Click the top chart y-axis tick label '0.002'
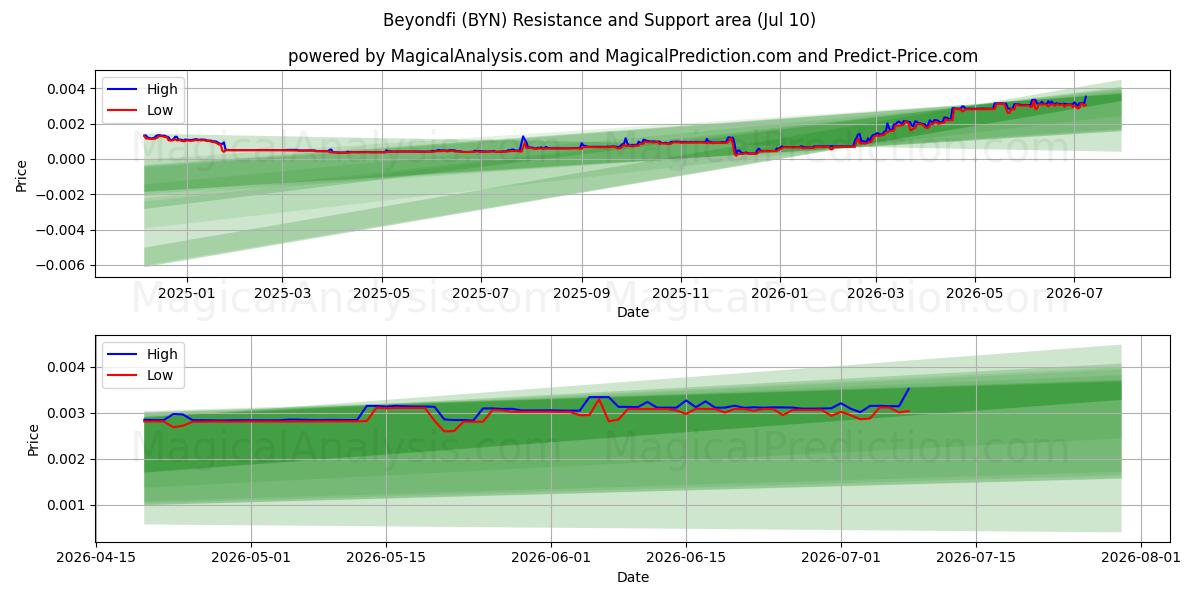Viewport: 1200px width, 600px height. [x=68, y=124]
